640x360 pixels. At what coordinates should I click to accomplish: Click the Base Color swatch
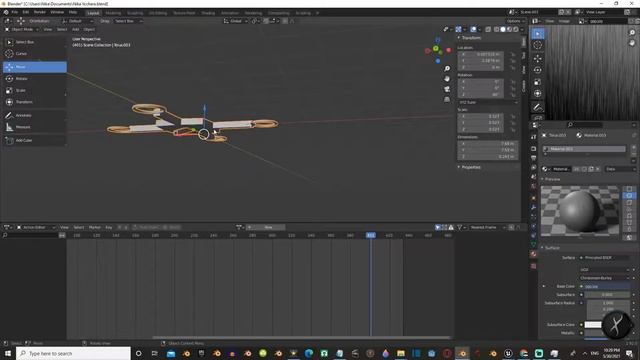pyautogui.click(x=607, y=287)
